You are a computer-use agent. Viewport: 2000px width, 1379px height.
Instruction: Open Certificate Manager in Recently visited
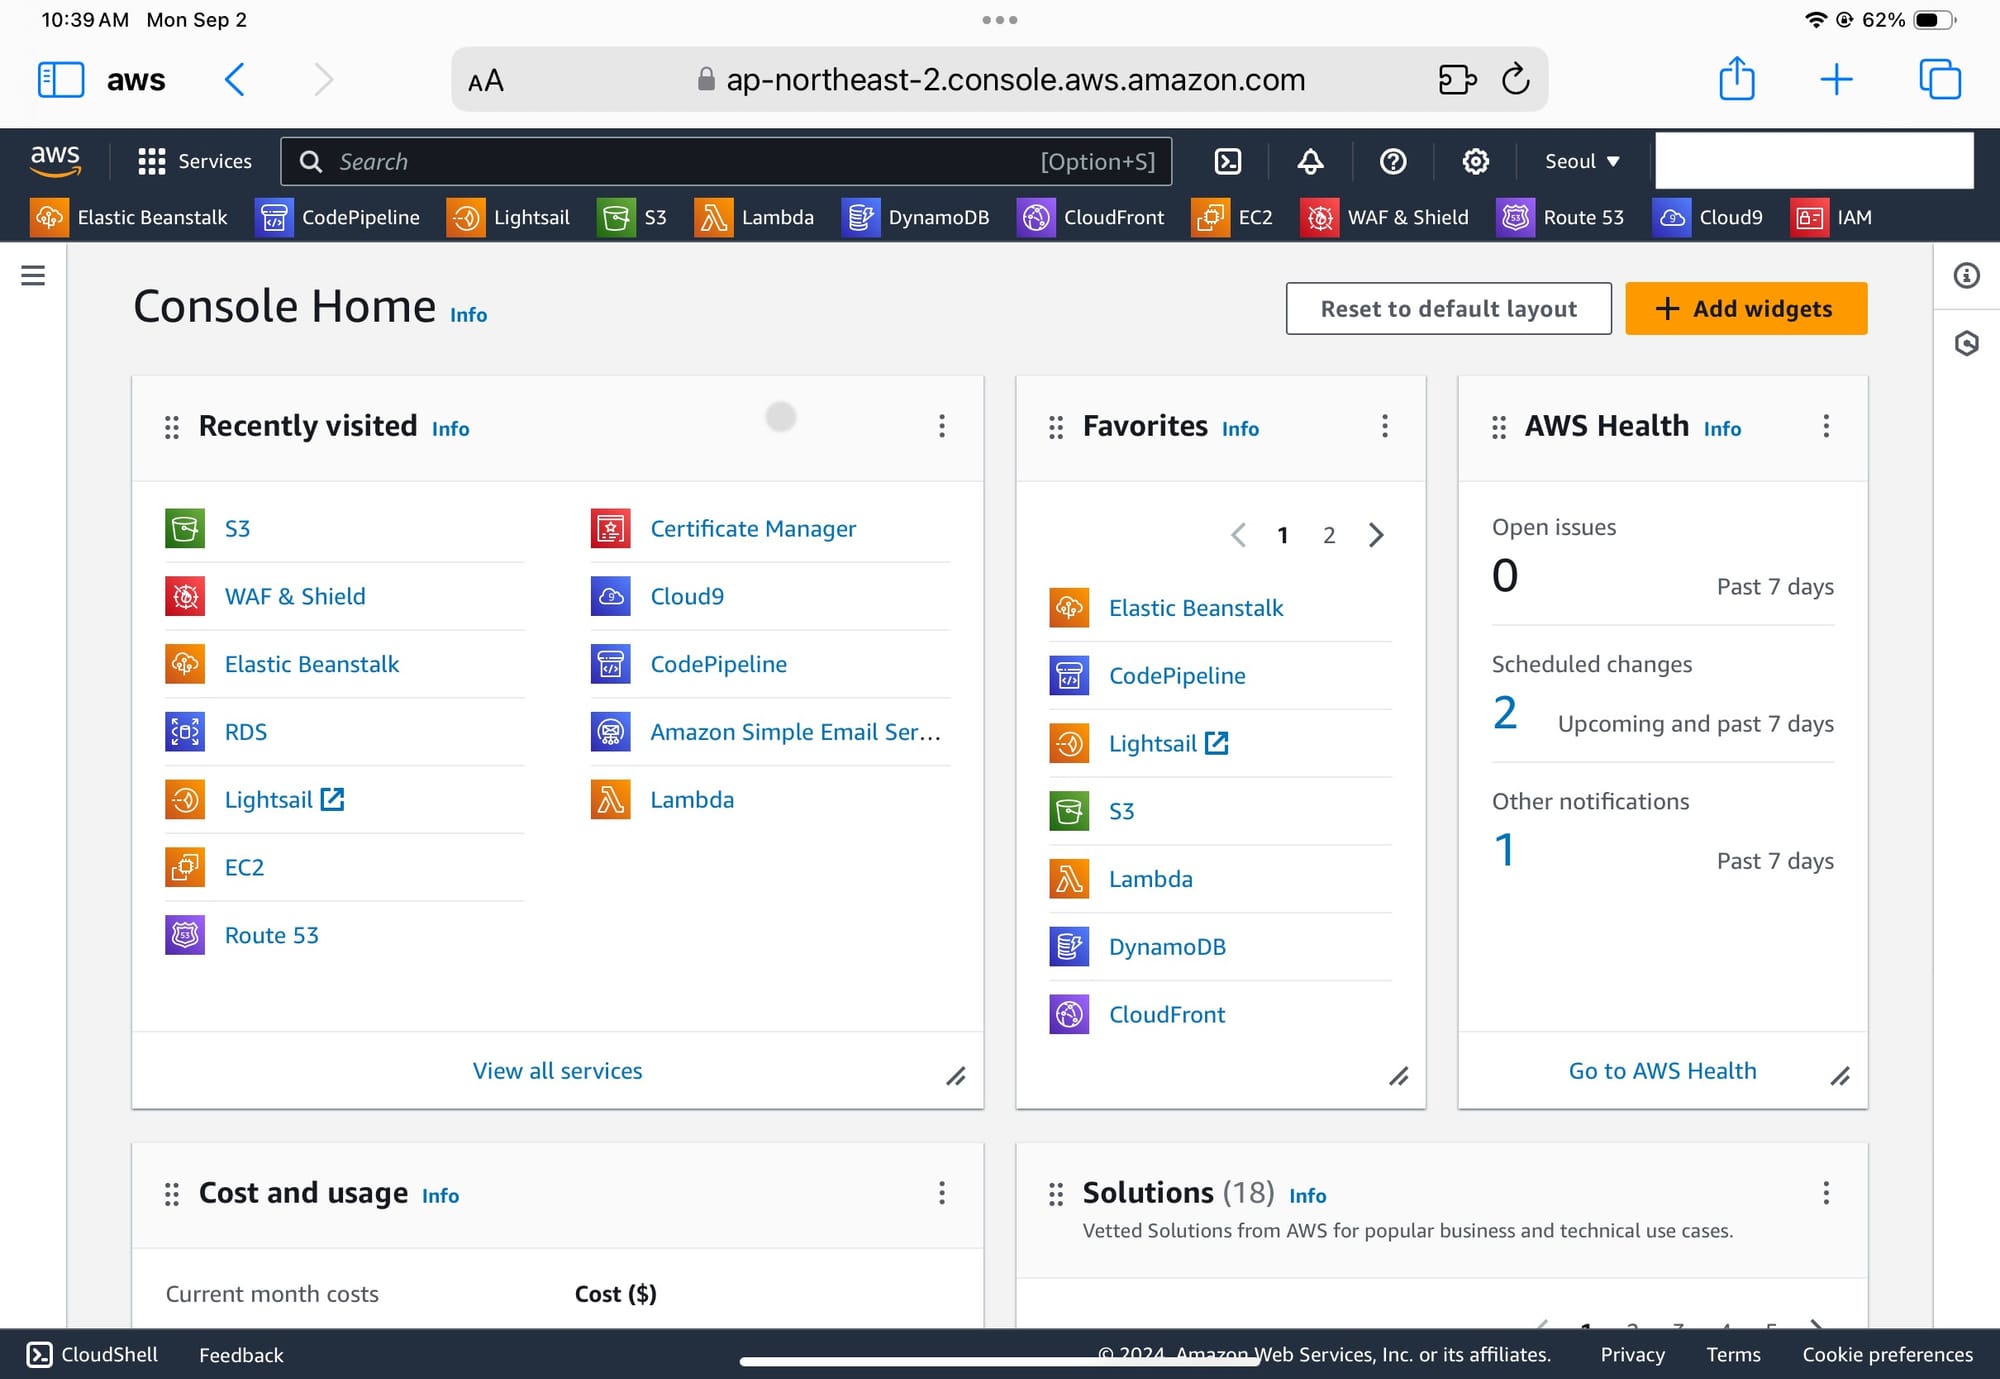point(753,528)
